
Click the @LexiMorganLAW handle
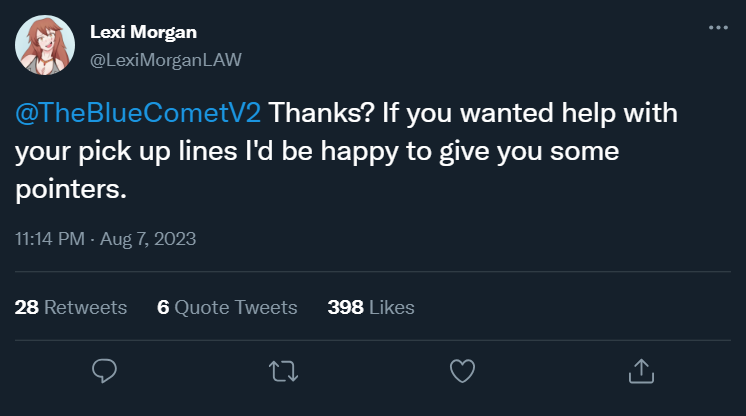tap(166, 59)
